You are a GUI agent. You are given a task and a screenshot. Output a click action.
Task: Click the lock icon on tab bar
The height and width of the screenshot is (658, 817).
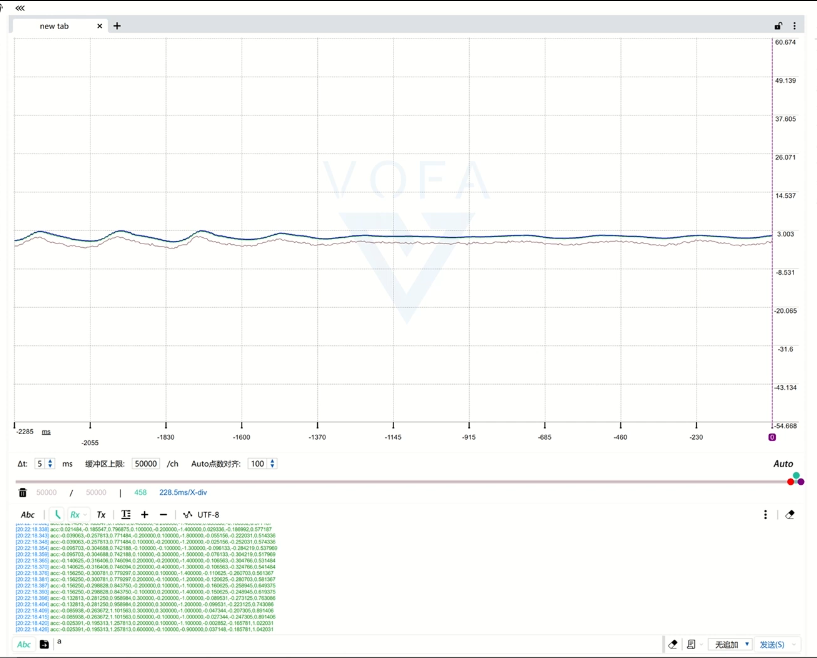(778, 26)
